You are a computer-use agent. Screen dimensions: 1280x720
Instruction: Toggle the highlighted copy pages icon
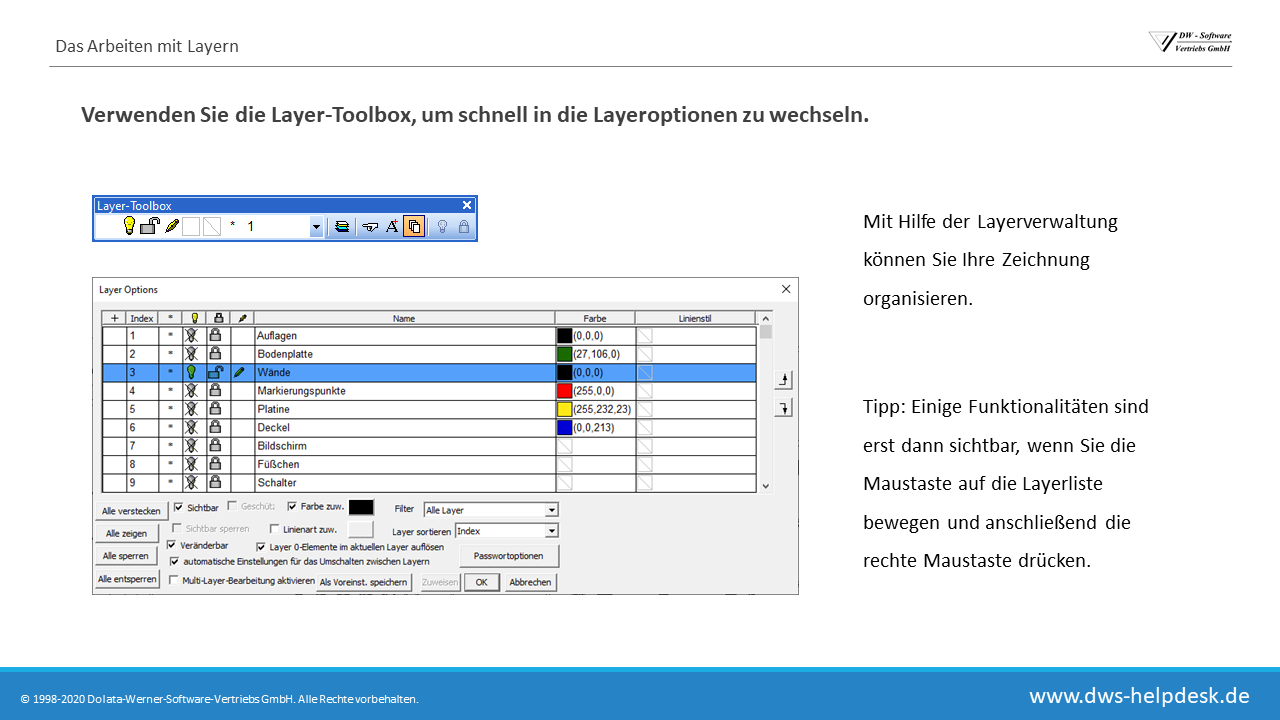click(414, 227)
